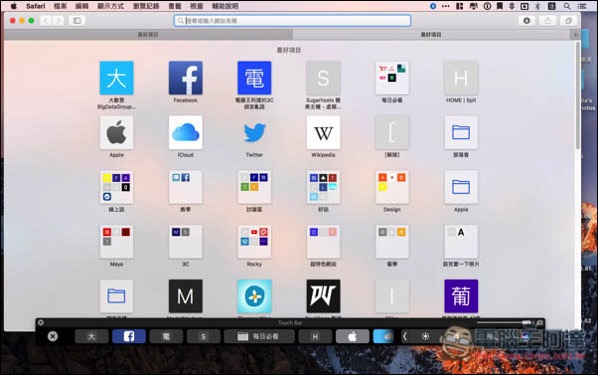Open the folder tile left of the Design folder
Screen dimensions: 598x375
pyautogui.click(x=323, y=187)
